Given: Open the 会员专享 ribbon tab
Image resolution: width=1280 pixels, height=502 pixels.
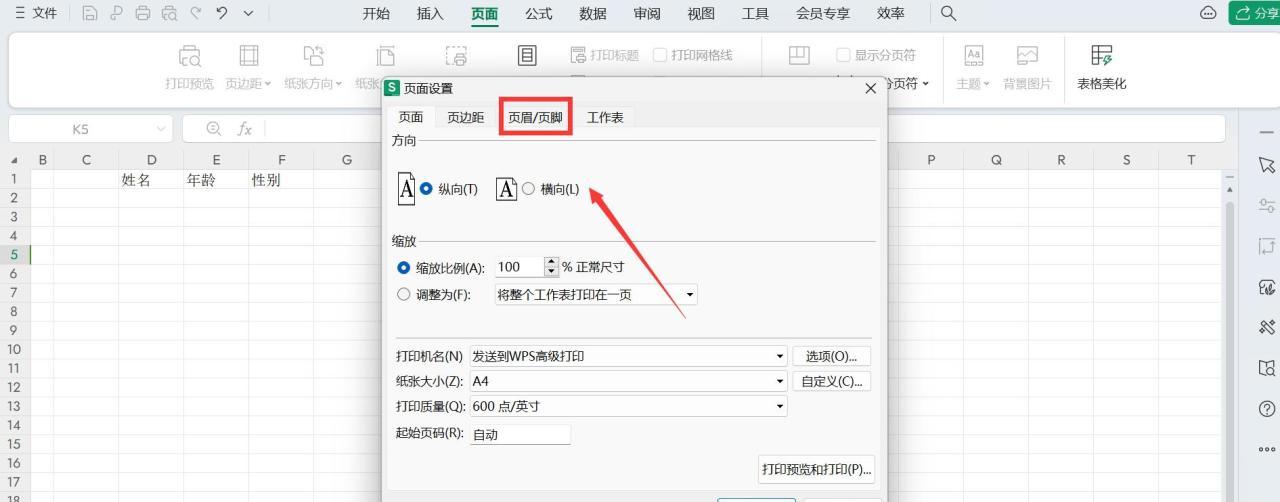Looking at the screenshot, I should tap(824, 14).
